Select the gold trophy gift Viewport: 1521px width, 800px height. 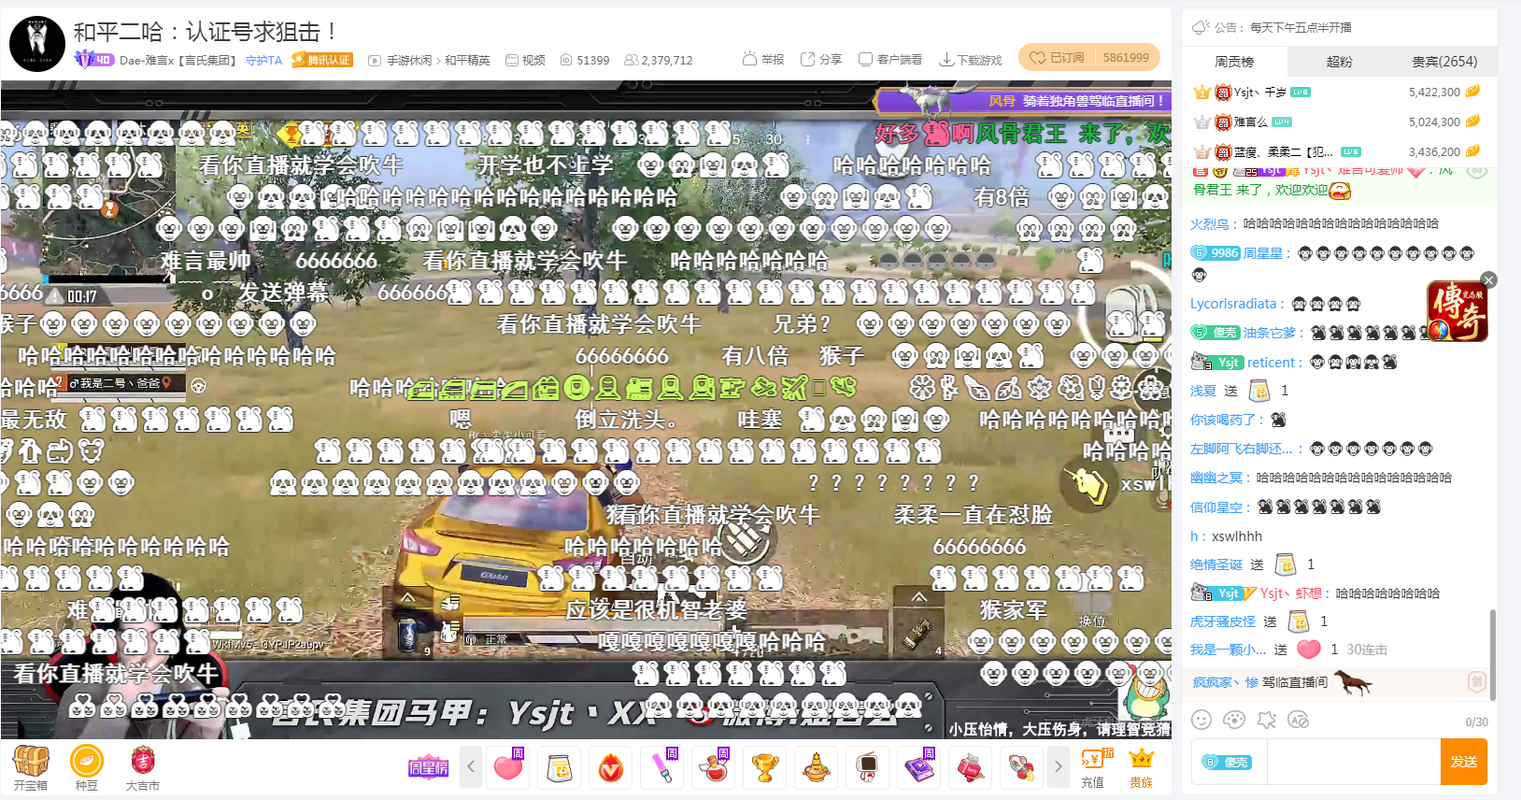coord(765,767)
